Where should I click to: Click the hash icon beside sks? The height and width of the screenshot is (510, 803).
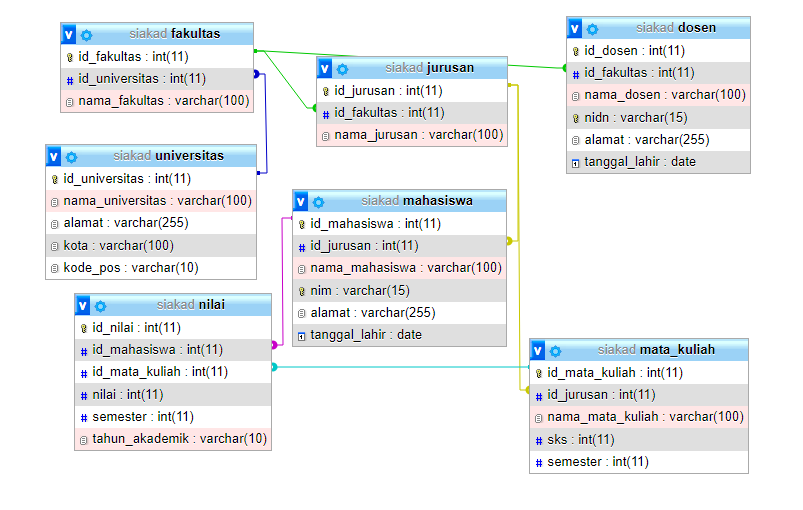point(539,441)
